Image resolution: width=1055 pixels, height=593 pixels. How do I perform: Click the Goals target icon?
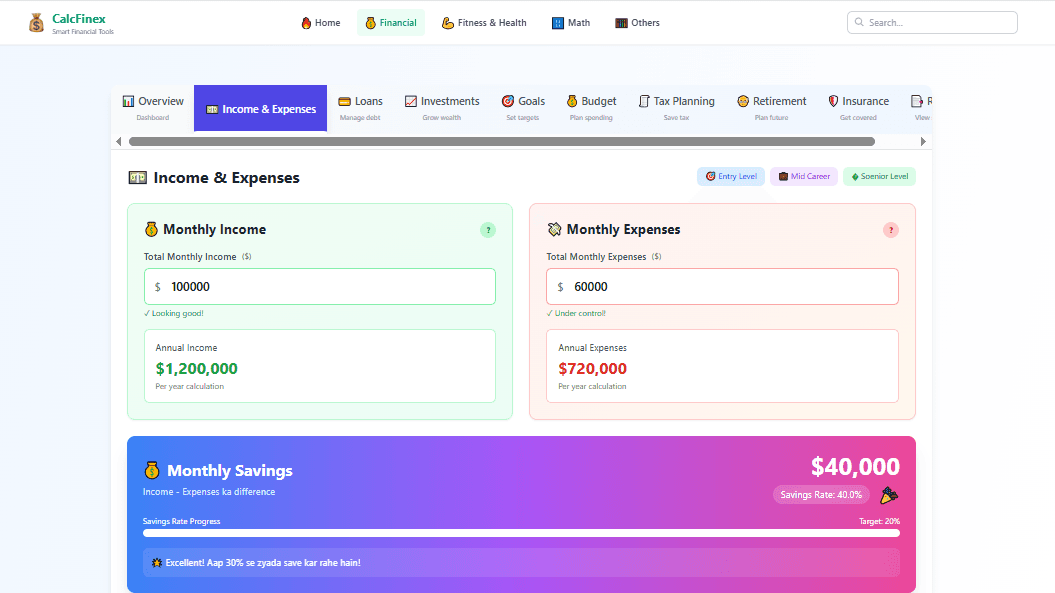pyautogui.click(x=508, y=101)
